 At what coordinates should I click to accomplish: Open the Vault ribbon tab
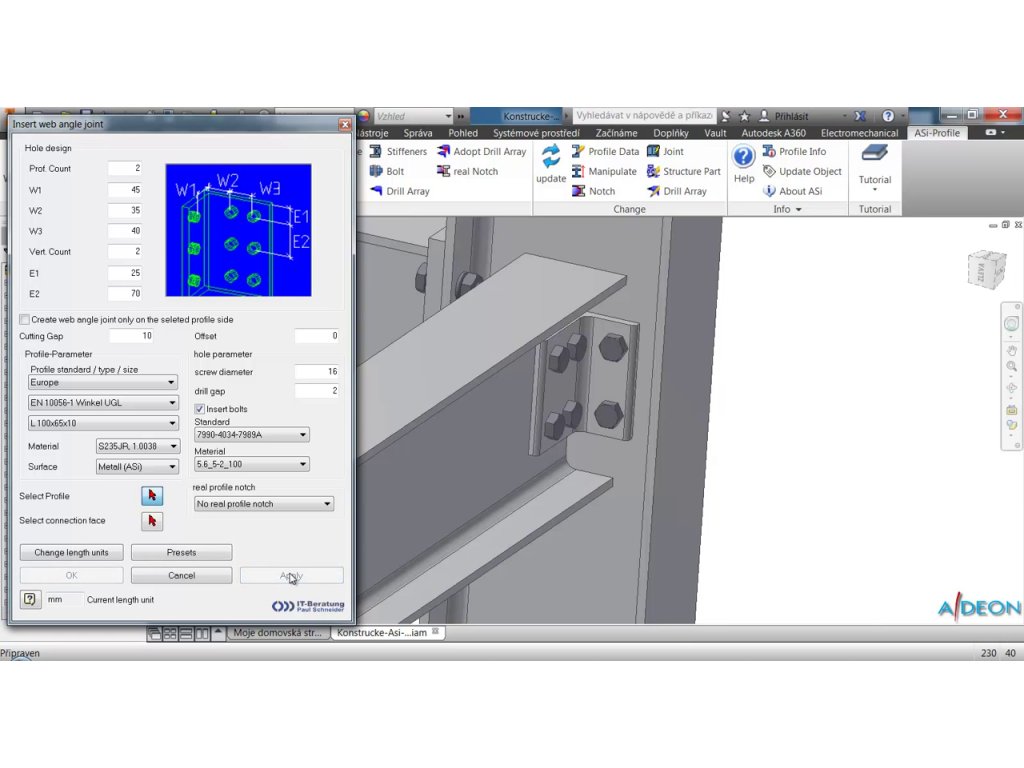tap(715, 133)
